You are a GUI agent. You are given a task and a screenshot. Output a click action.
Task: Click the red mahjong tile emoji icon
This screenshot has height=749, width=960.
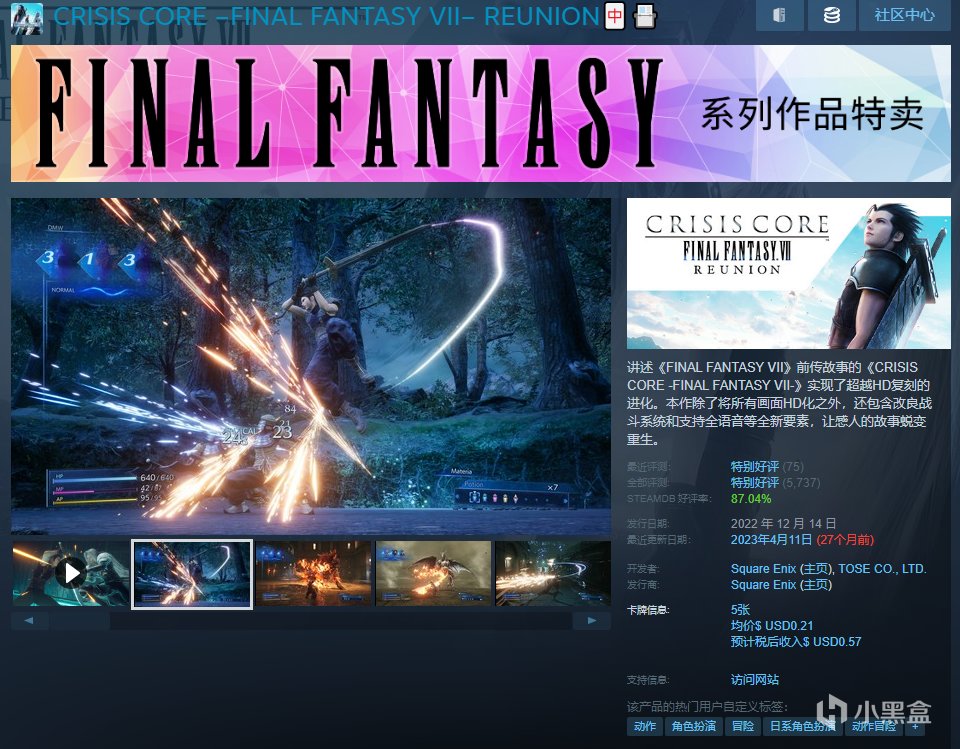[615, 17]
